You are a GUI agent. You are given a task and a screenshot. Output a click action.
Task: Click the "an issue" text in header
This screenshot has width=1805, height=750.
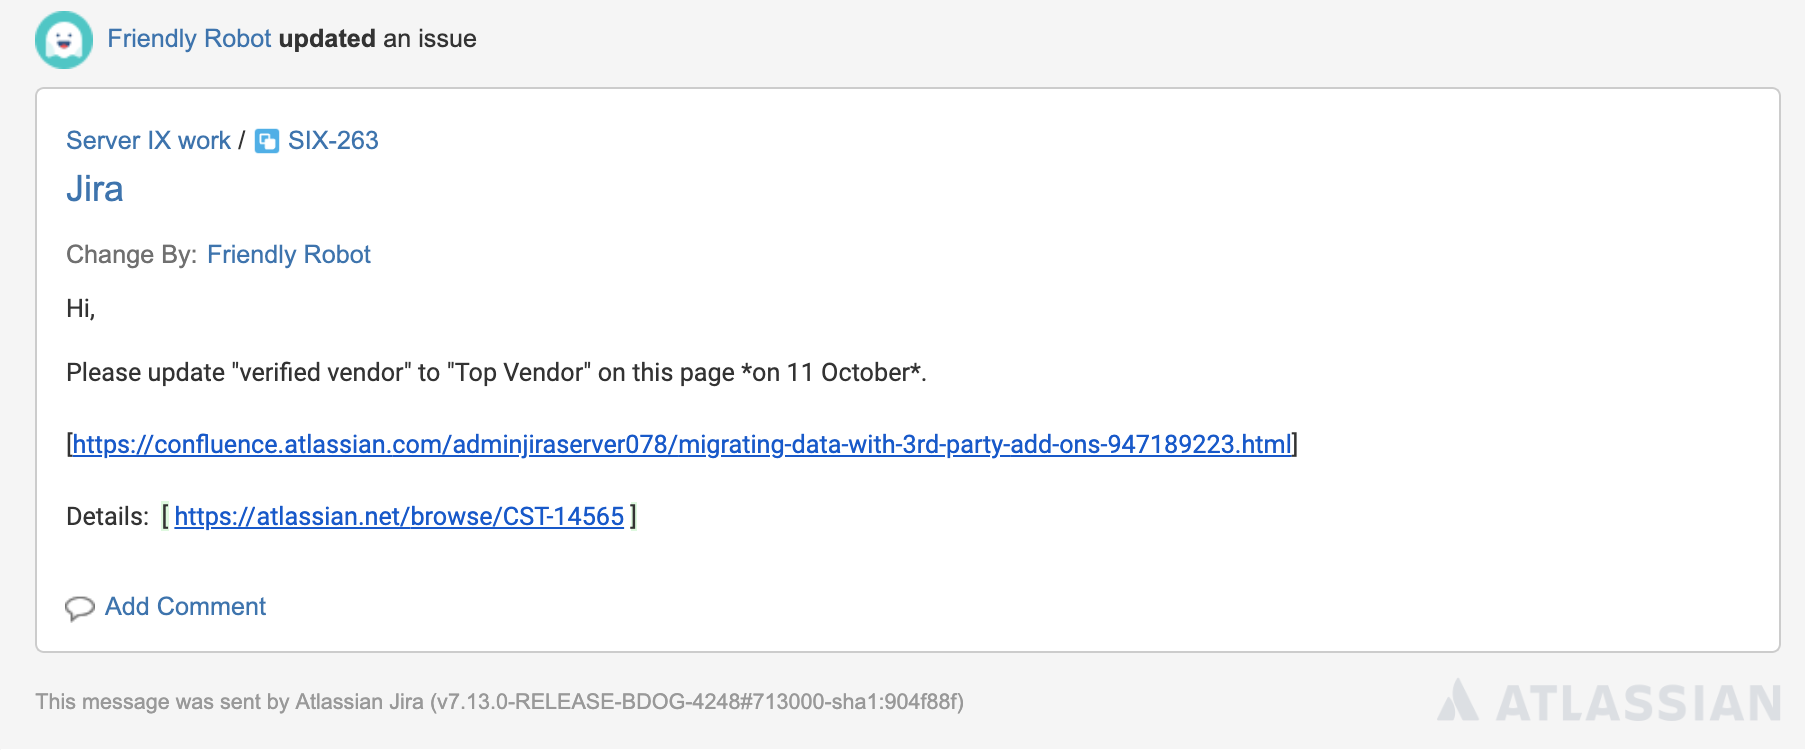pos(430,39)
